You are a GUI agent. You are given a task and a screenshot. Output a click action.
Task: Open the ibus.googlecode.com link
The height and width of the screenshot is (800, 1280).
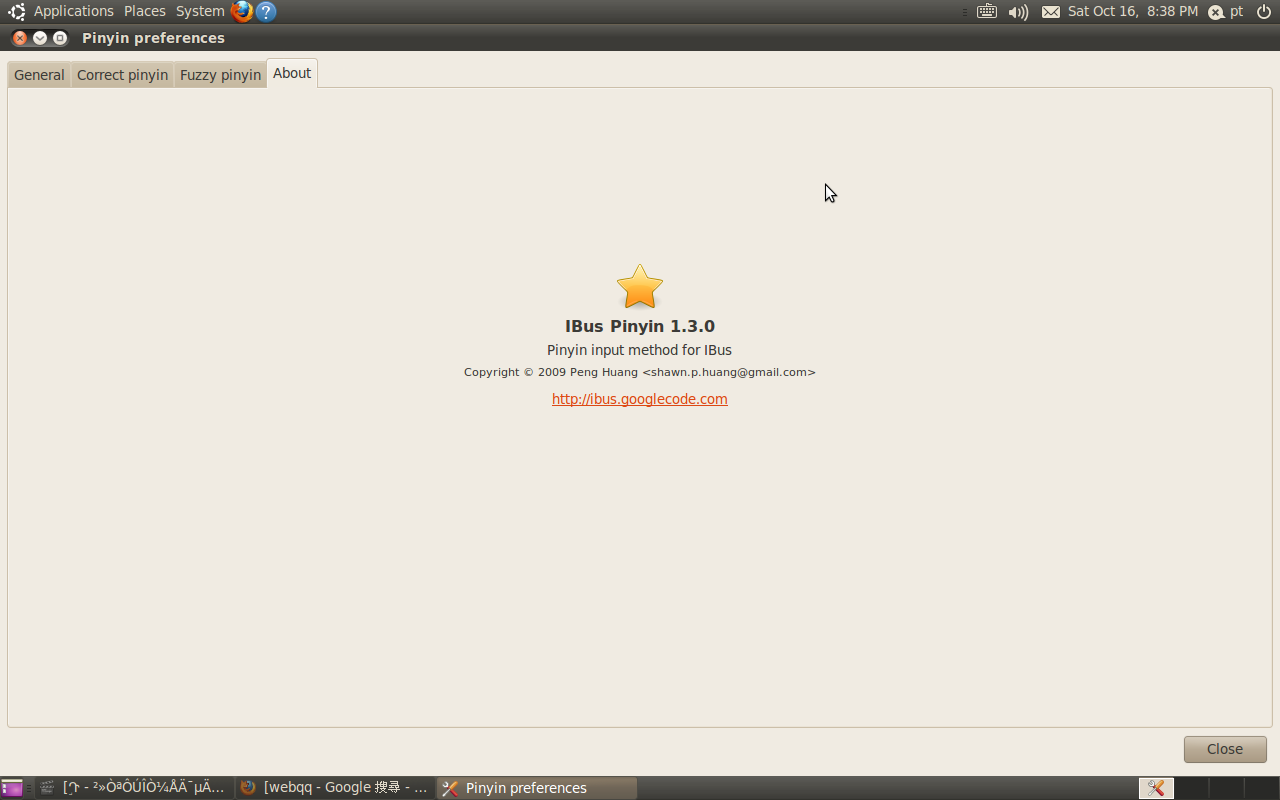[x=640, y=399]
